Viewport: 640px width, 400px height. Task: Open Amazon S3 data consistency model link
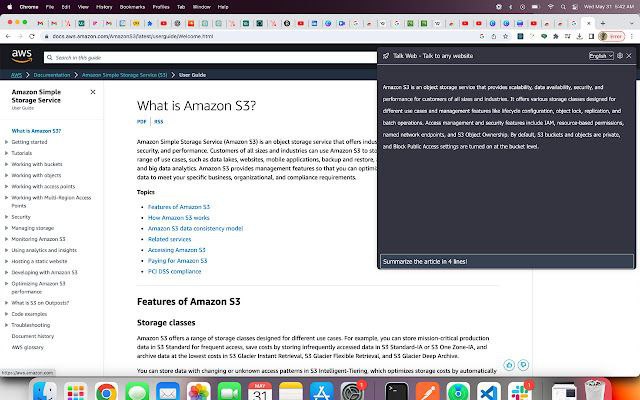tap(195, 229)
